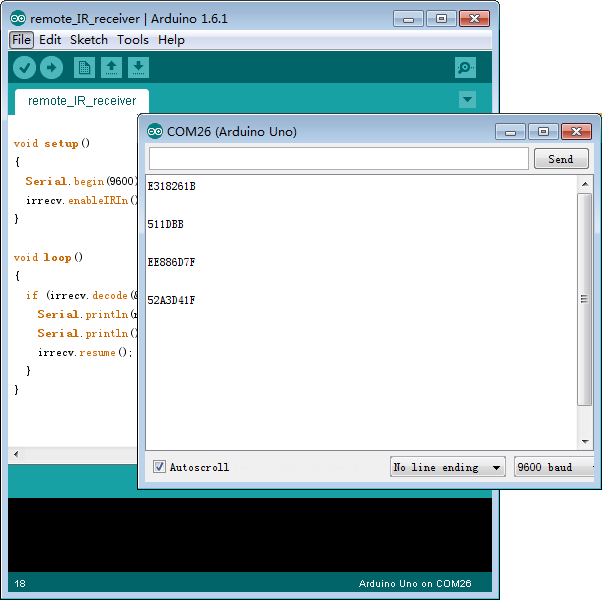Click the serial monitor input field

[339, 158]
